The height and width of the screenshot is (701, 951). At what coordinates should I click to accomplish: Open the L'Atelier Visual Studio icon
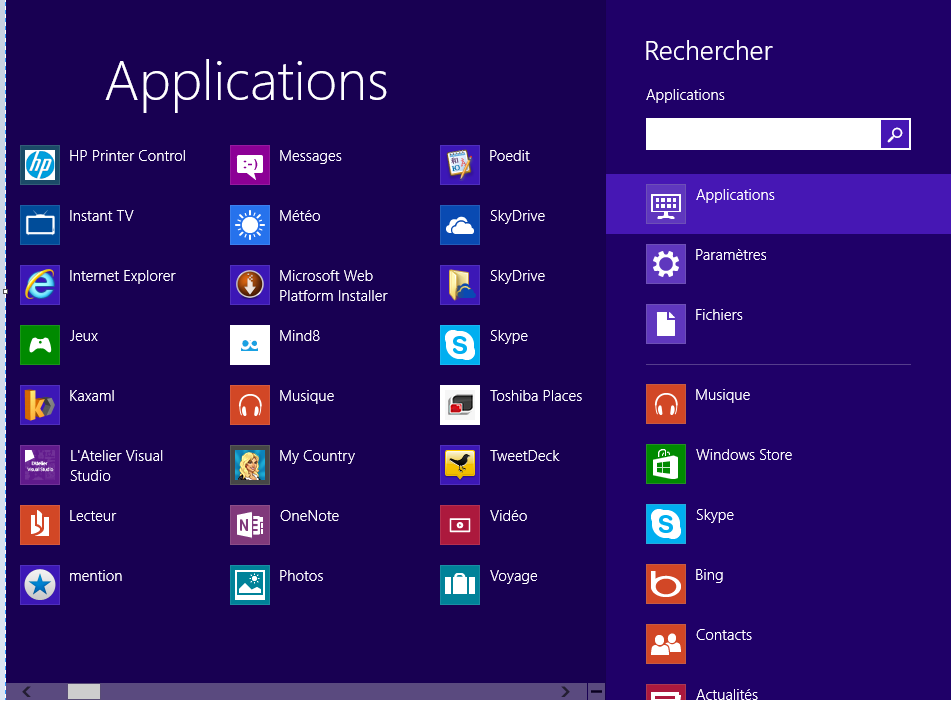pos(40,465)
